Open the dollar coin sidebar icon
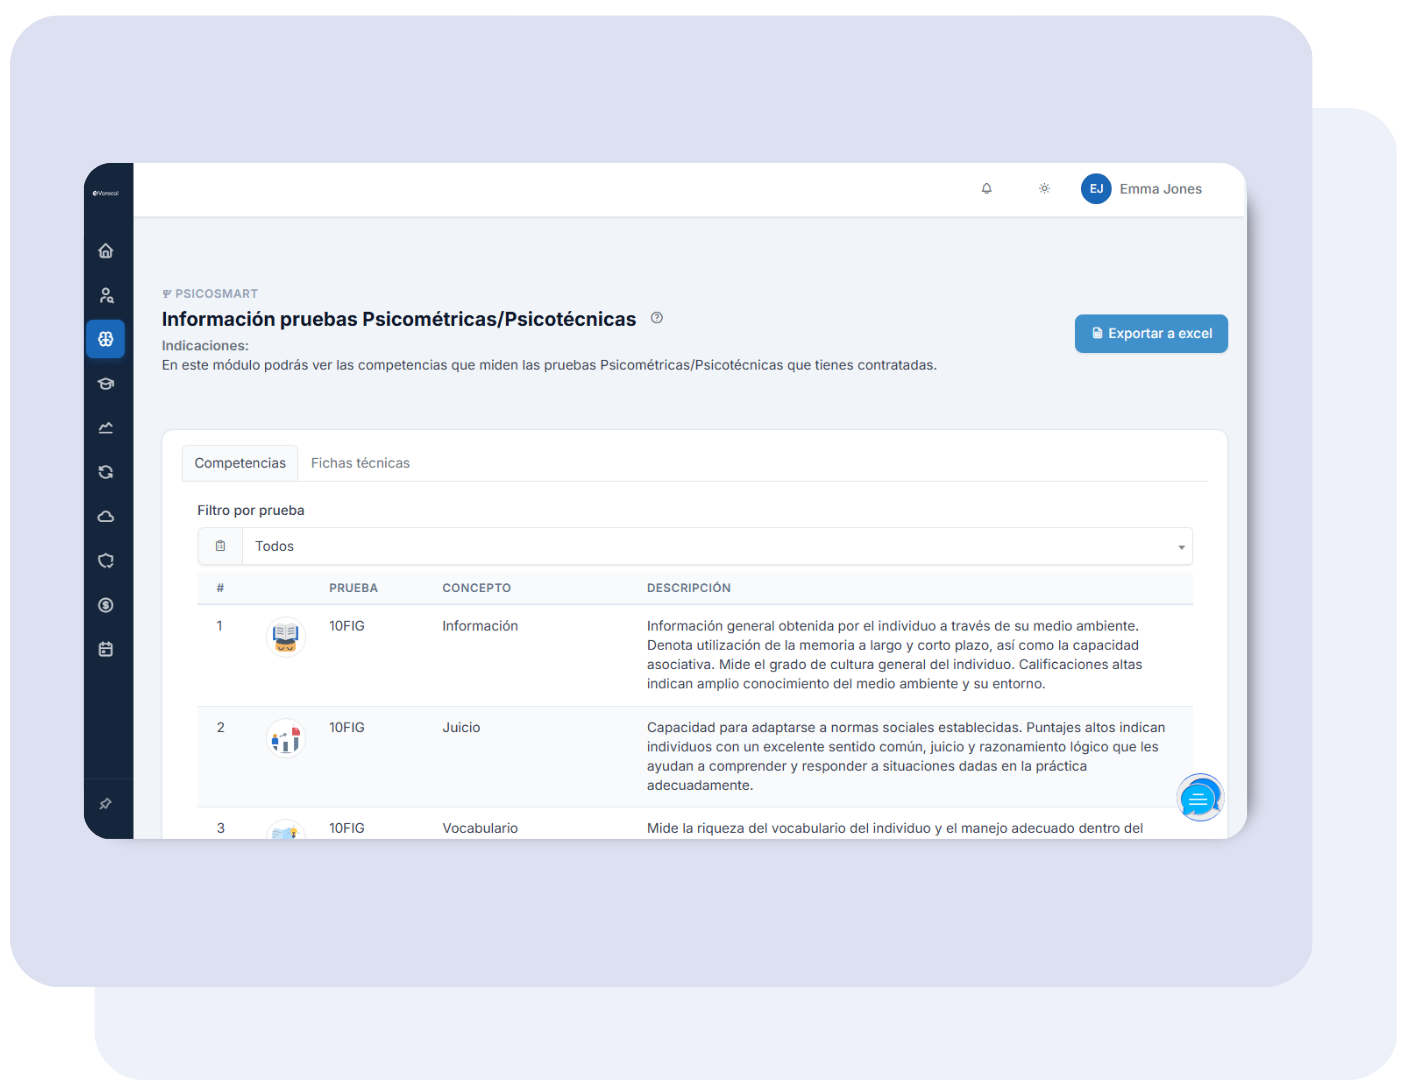 click(x=106, y=605)
